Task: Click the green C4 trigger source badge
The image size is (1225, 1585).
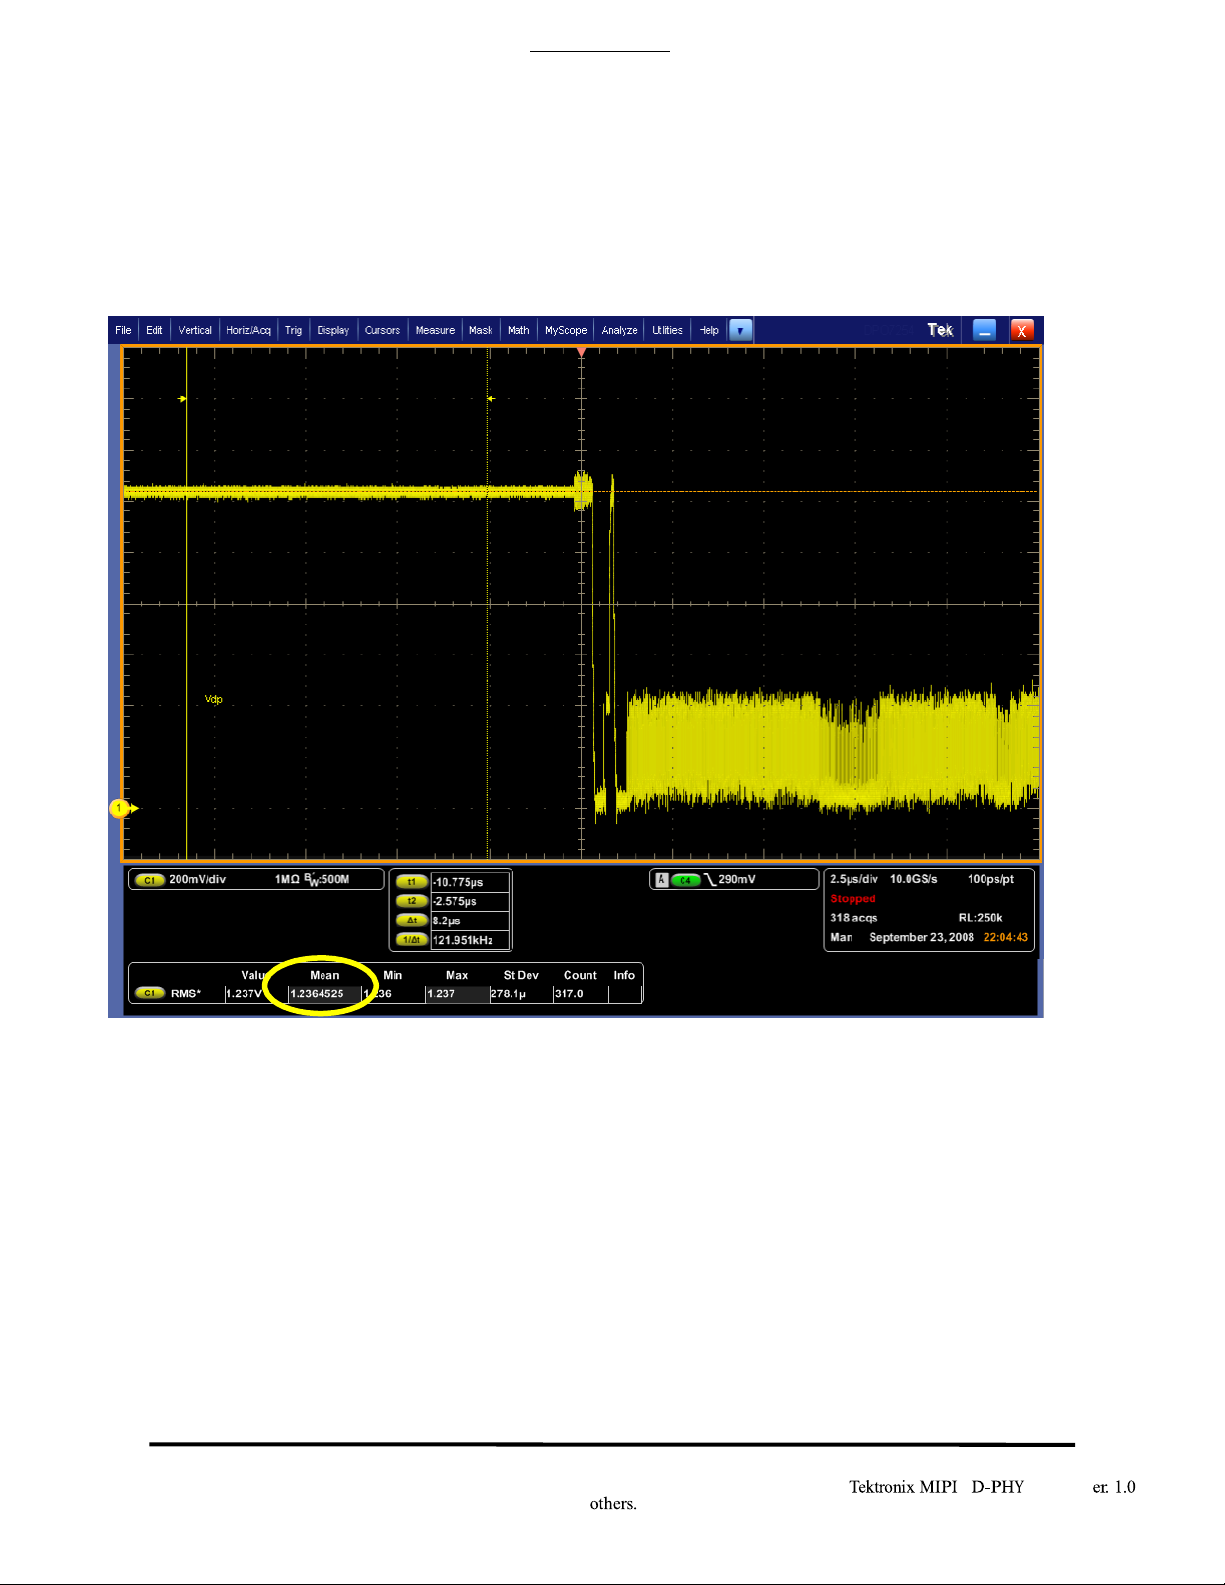Action: point(685,880)
